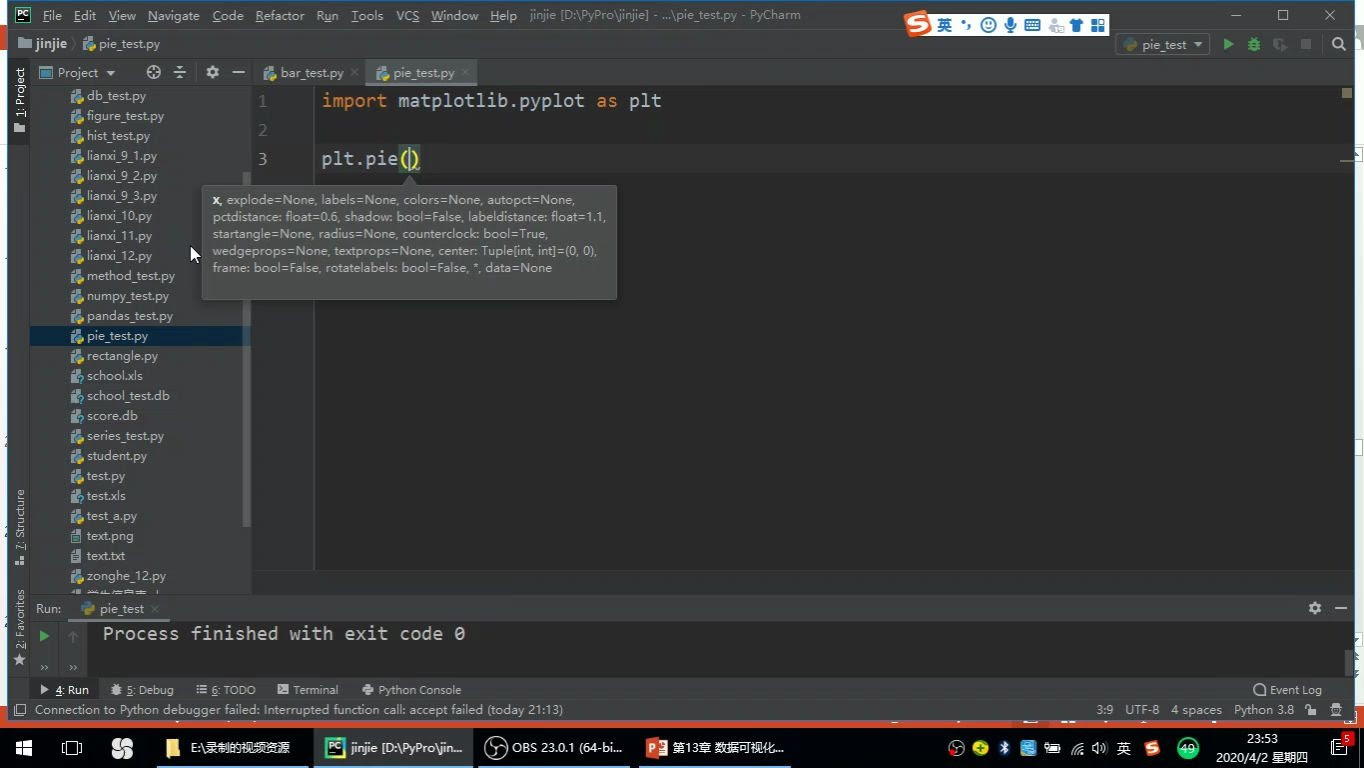Hide the Project tool window

238,72
